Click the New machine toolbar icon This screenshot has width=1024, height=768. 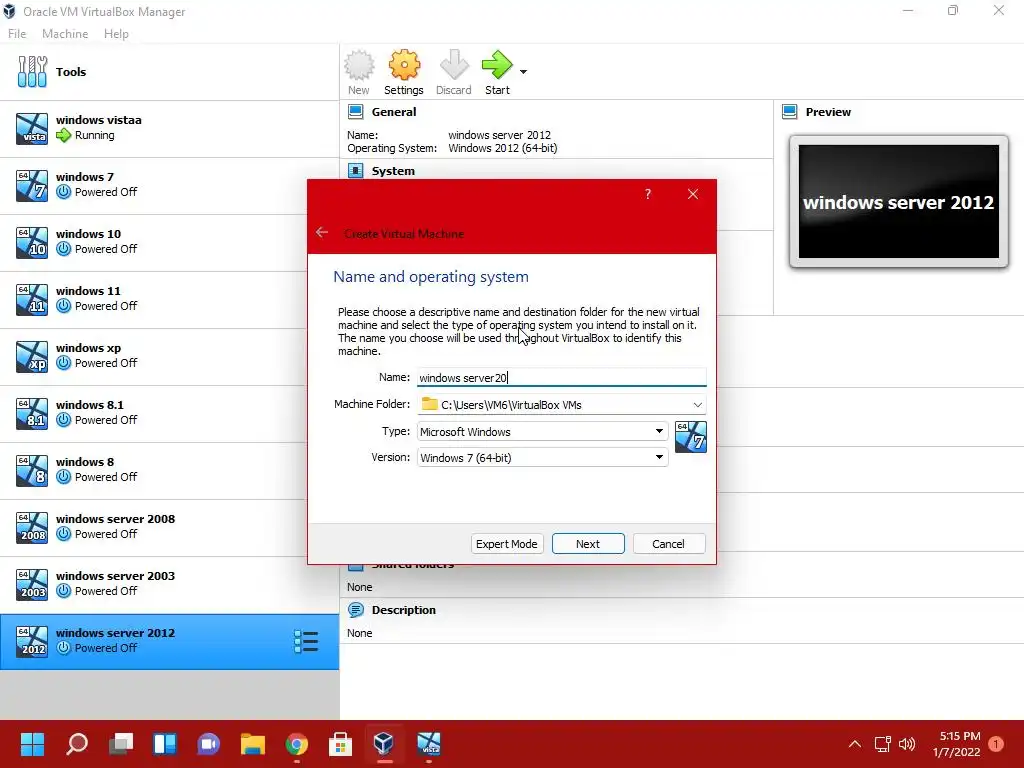pos(359,72)
